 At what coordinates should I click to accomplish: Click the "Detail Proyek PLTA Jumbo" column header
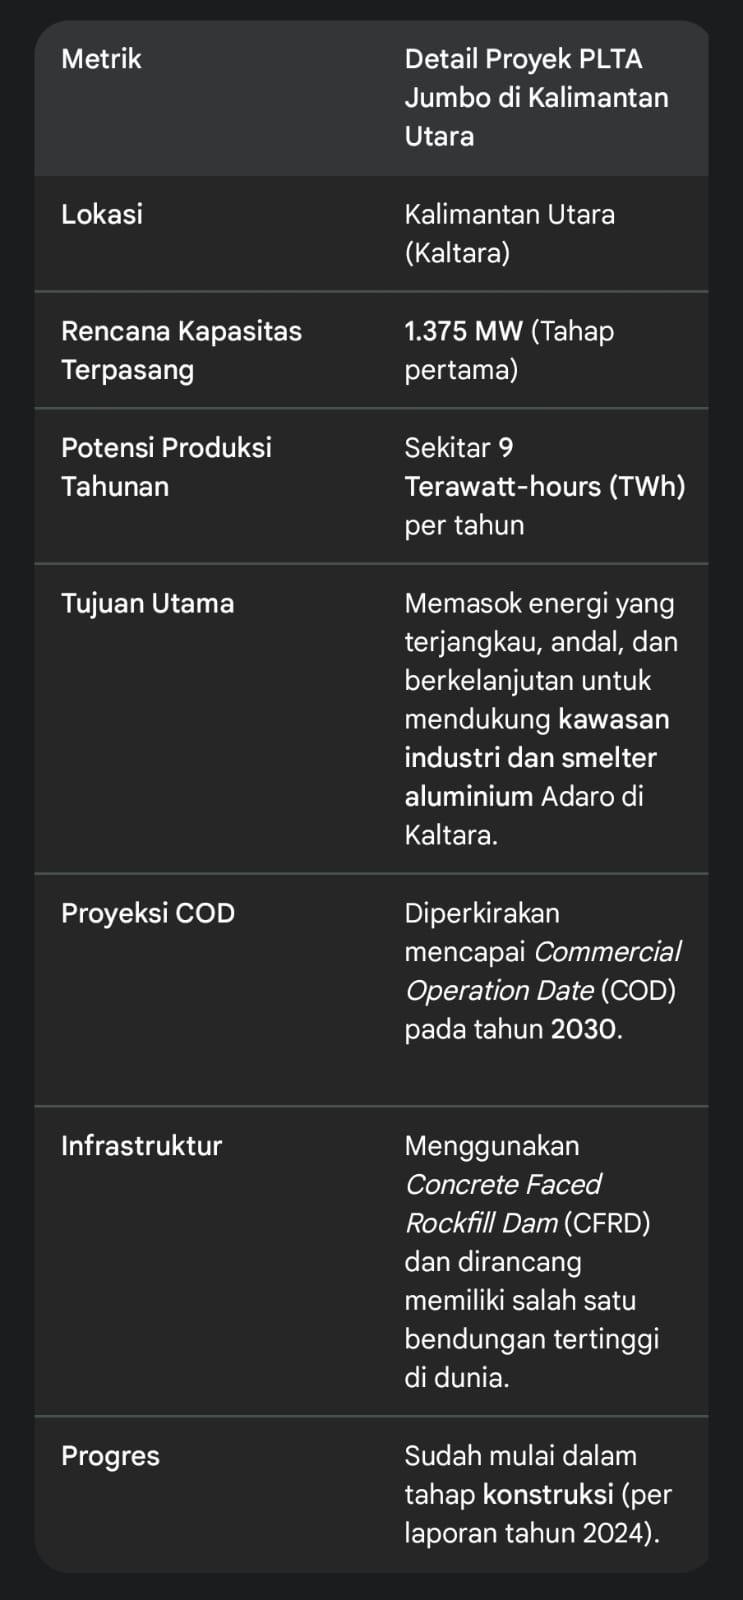[536, 97]
